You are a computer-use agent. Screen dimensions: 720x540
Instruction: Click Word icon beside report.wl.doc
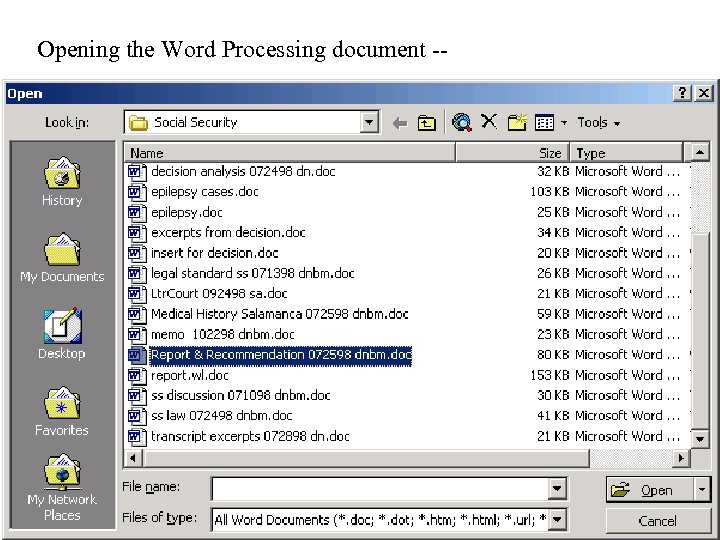point(136,376)
